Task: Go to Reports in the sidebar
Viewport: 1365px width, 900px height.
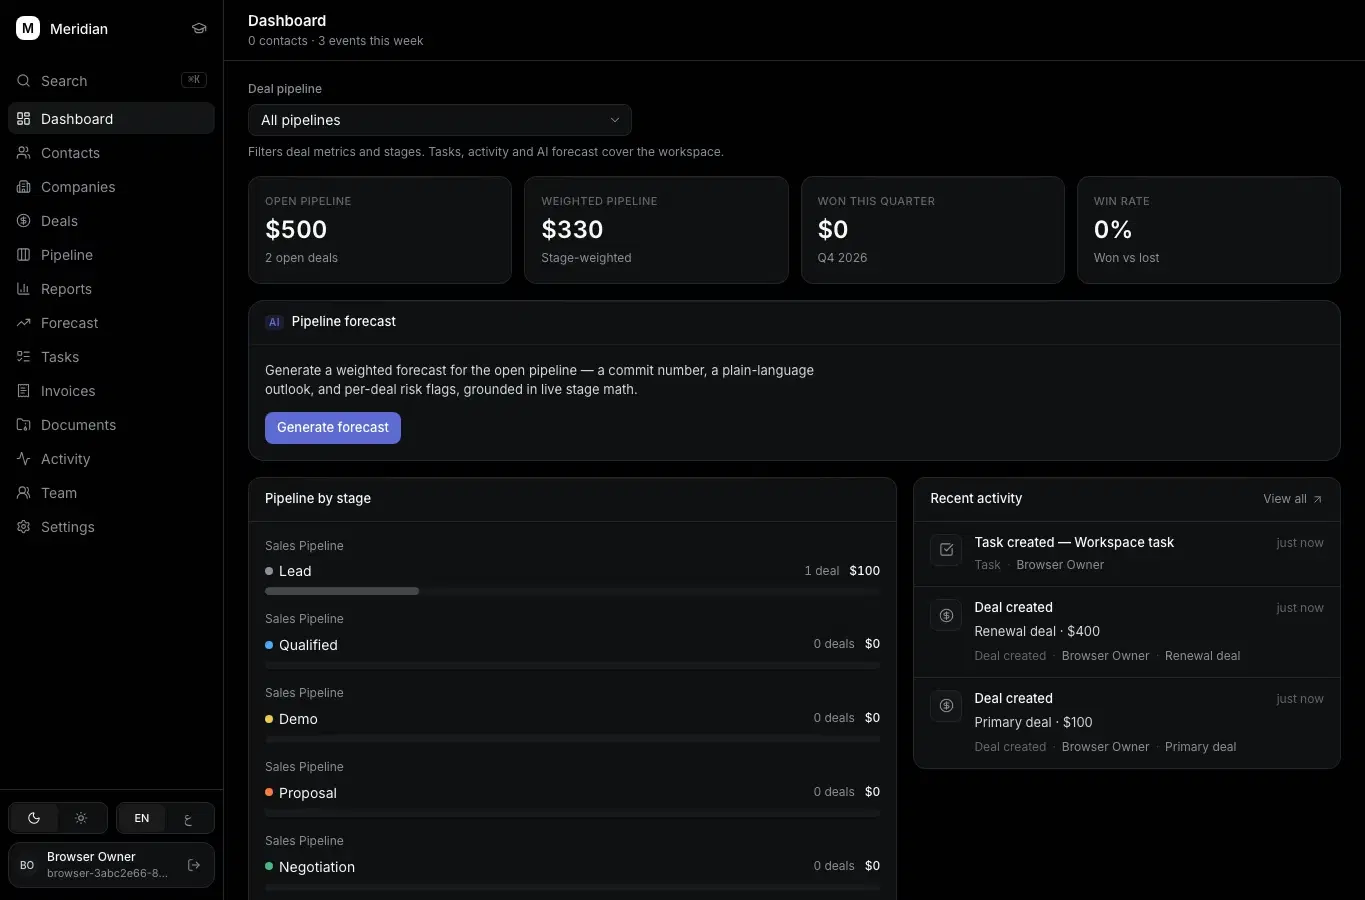Action: (111, 289)
